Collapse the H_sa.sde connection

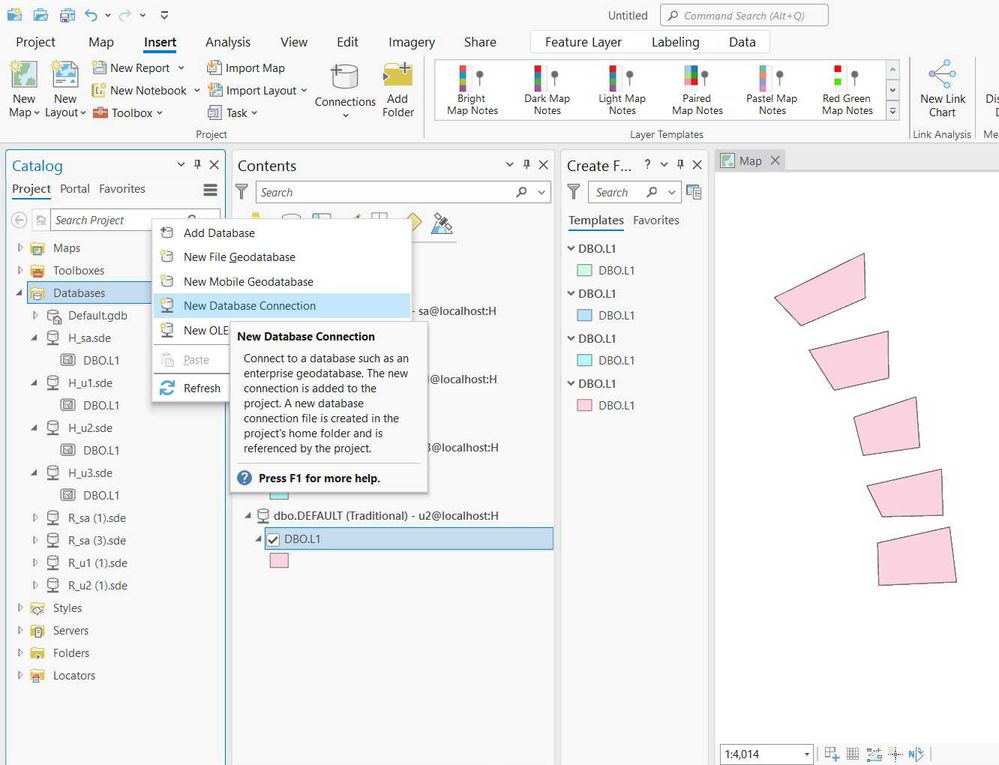pyautogui.click(x=34, y=338)
